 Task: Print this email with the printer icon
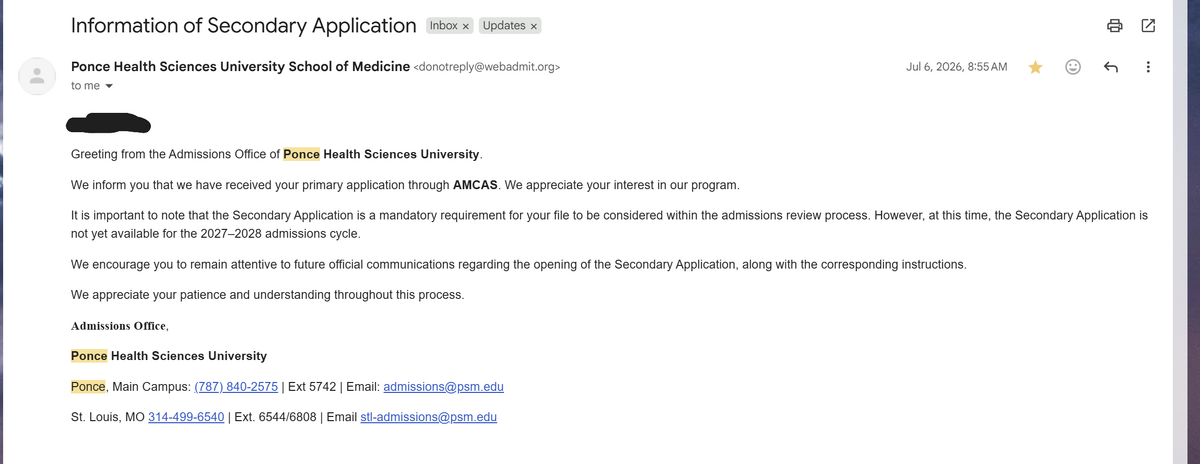1115,26
